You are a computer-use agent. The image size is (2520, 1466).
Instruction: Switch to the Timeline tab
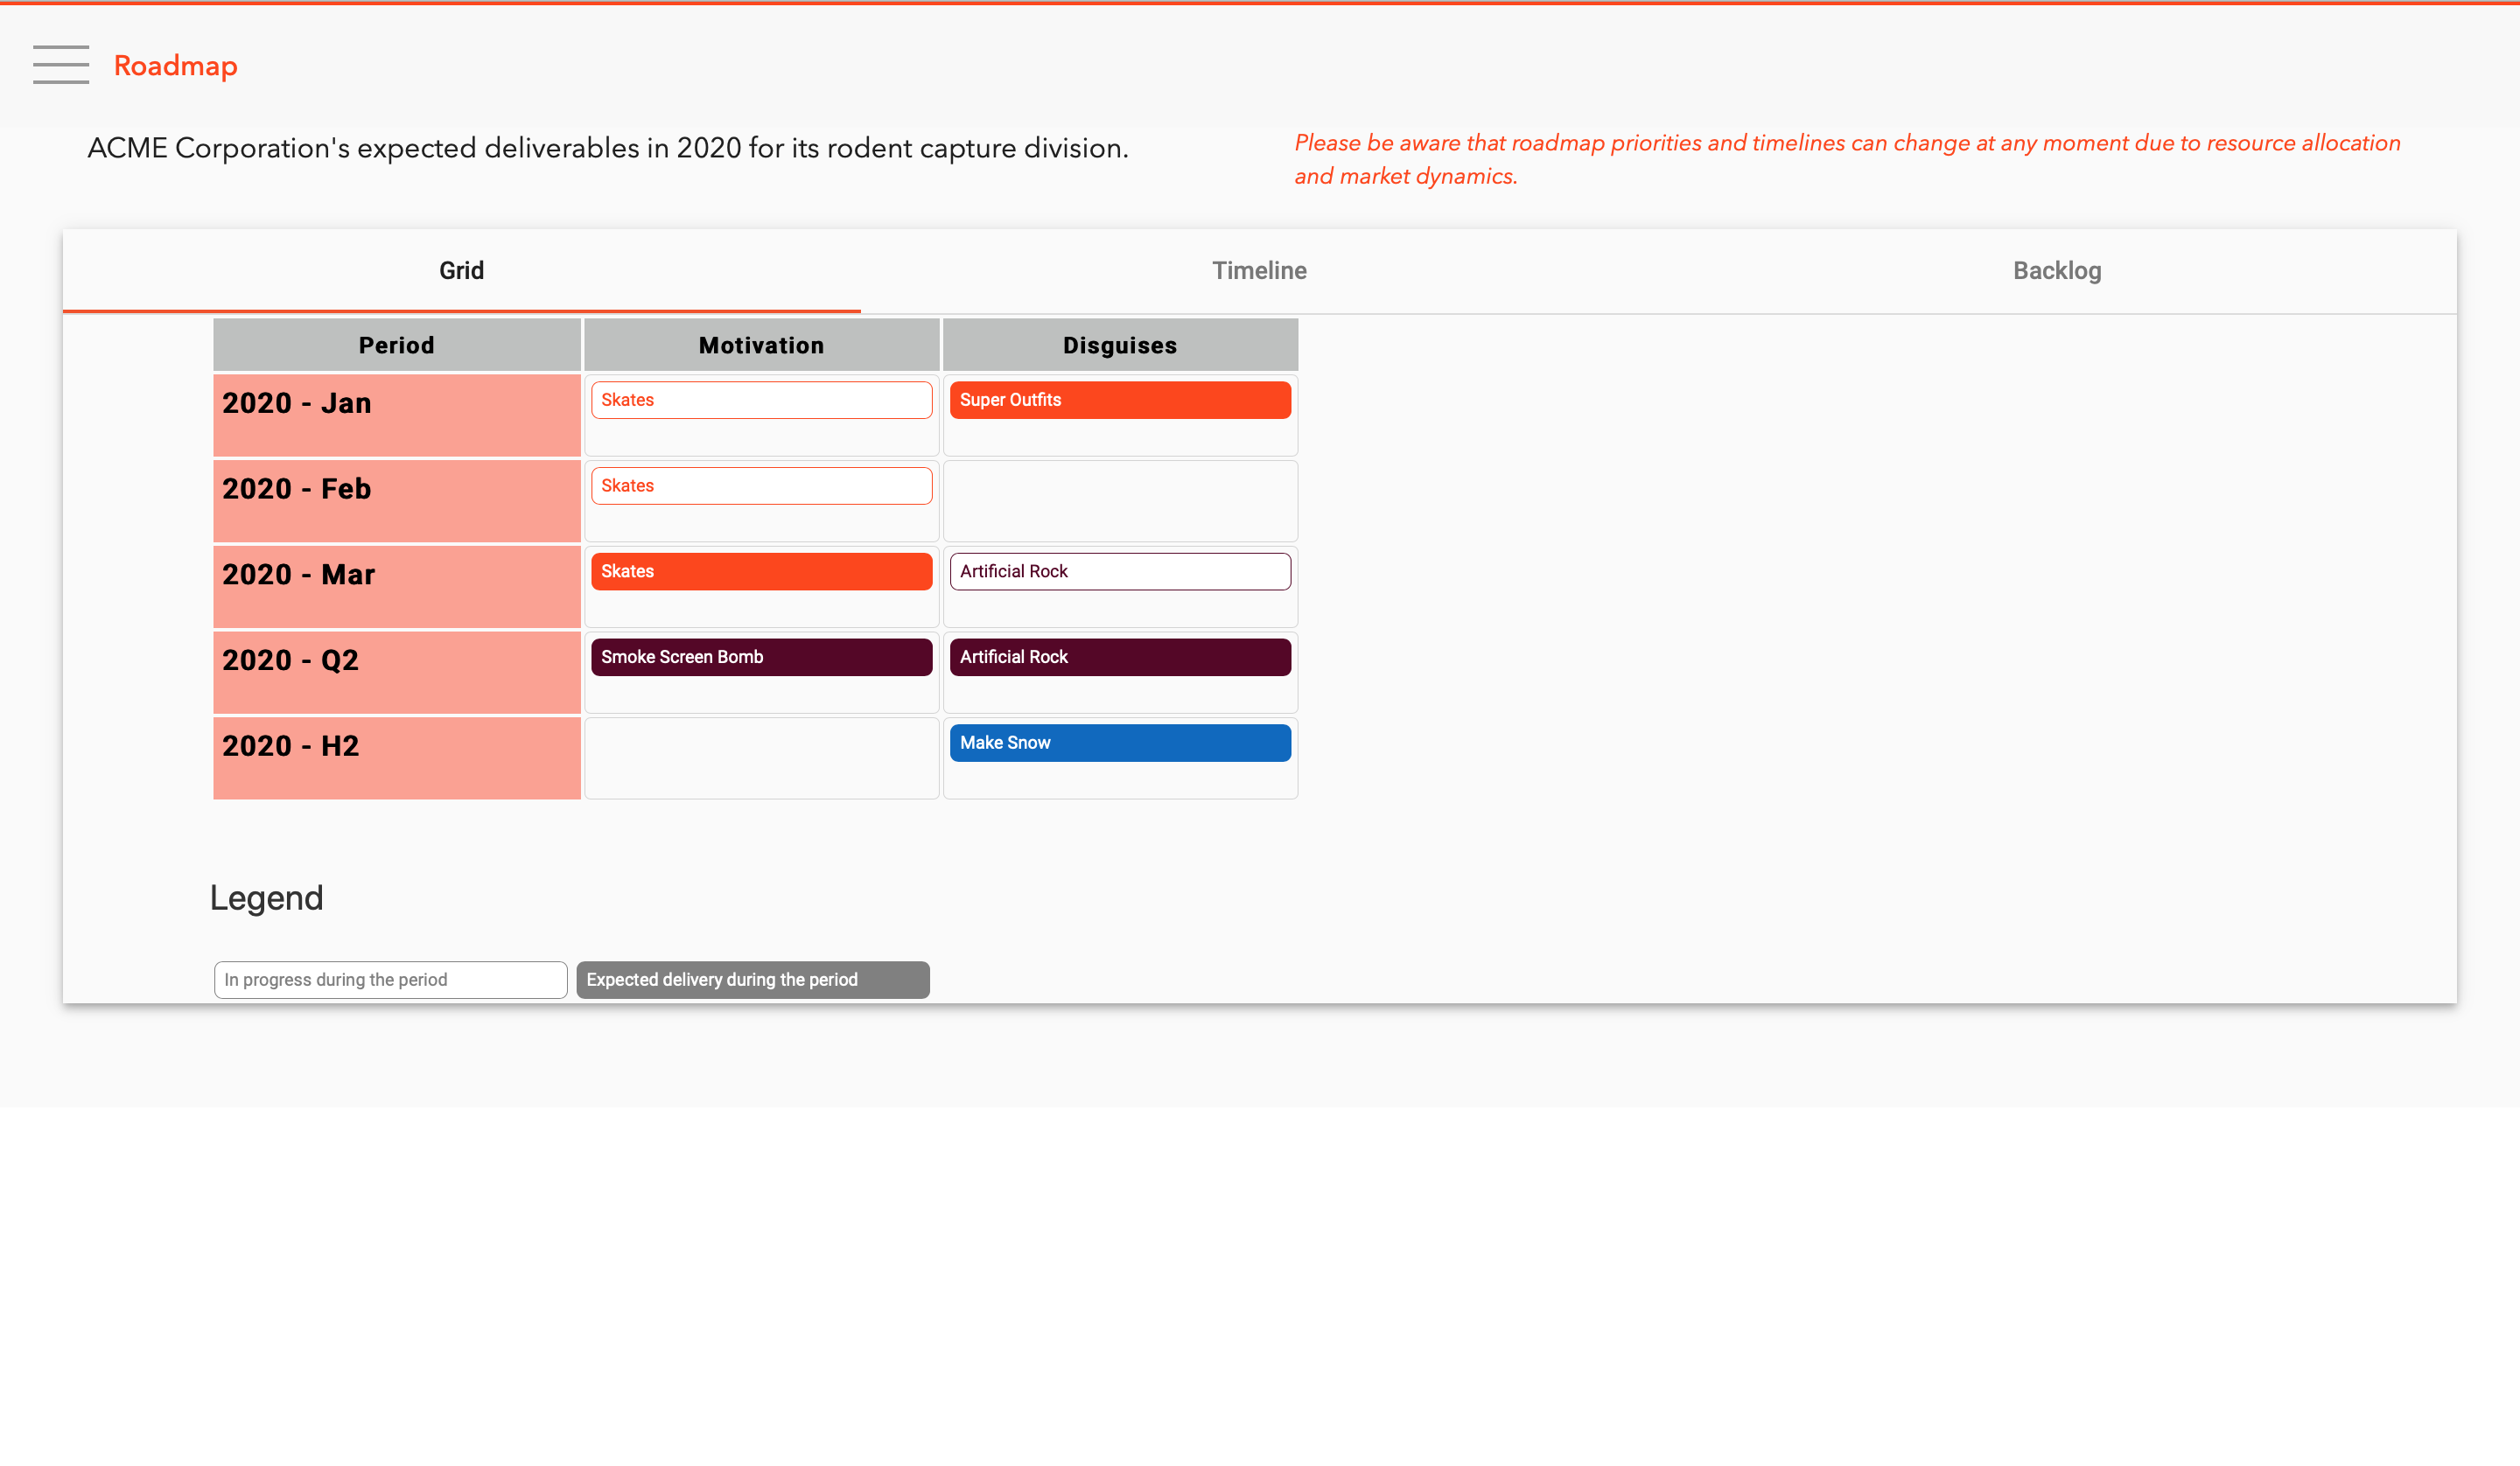tap(1259, 271)
